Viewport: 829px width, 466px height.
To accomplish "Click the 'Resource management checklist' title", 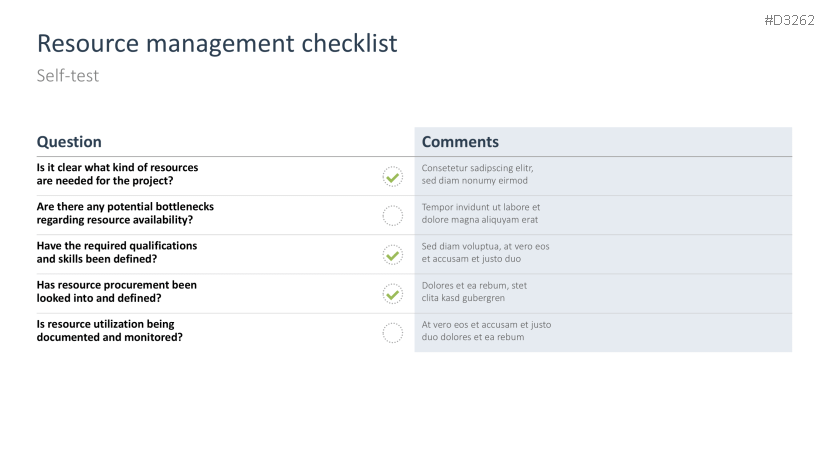I will 217,44.
